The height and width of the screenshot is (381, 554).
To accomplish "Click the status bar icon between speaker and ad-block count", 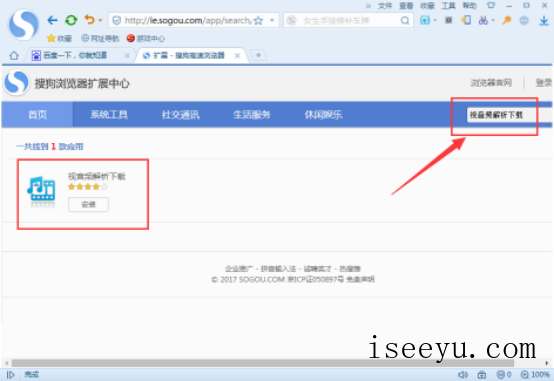I will (x=482, y=374).
